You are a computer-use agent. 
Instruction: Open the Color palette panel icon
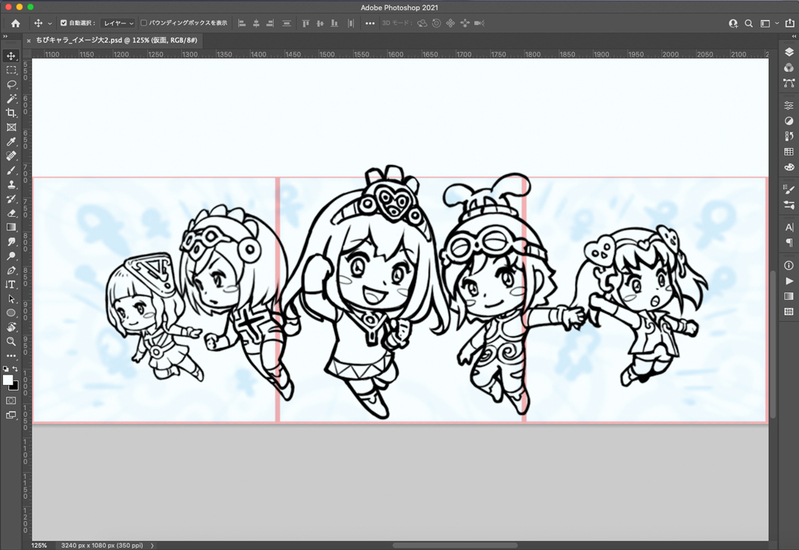[x=789, y=167]
